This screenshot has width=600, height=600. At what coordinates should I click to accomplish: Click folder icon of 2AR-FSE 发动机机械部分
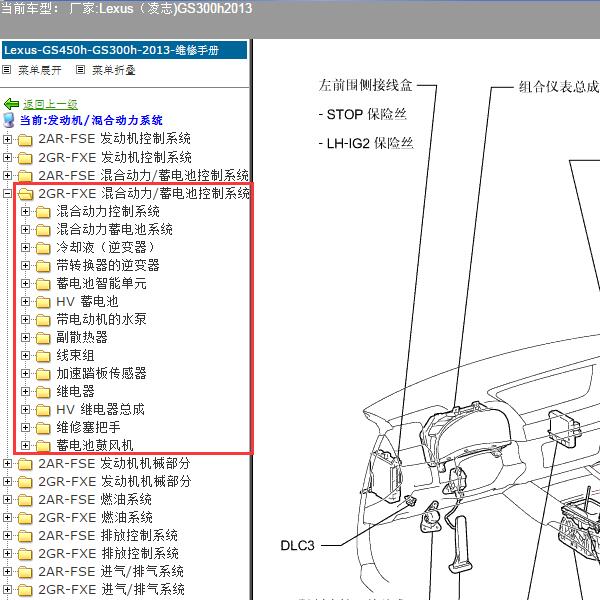pyautogui.click(x=25, y=464)
